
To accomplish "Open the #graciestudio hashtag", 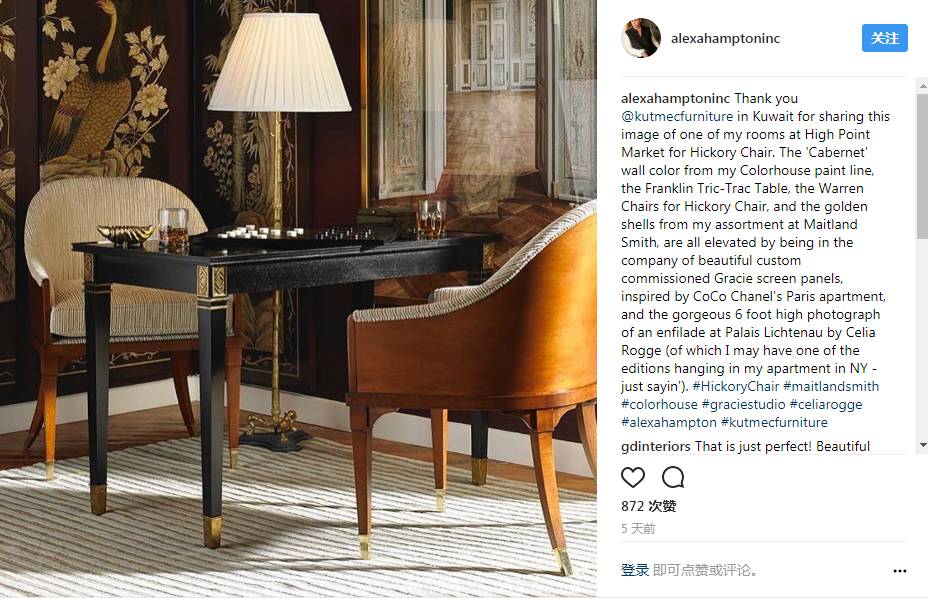I will [743, 404].
